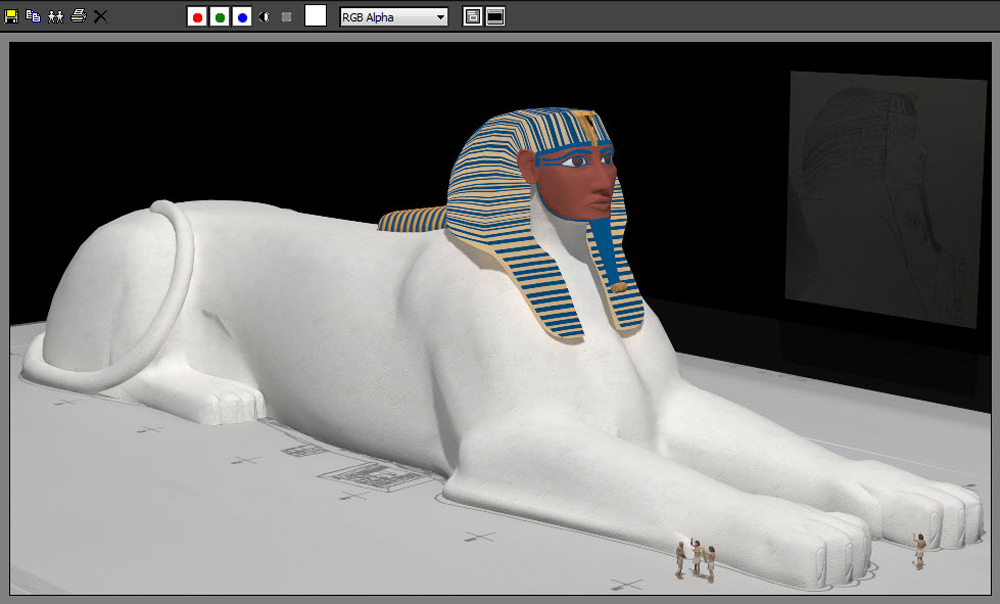Toggle the green channel display
The width and height of the screenshot is (1000, 604).
pyautogui.click(x=219, y=17)
